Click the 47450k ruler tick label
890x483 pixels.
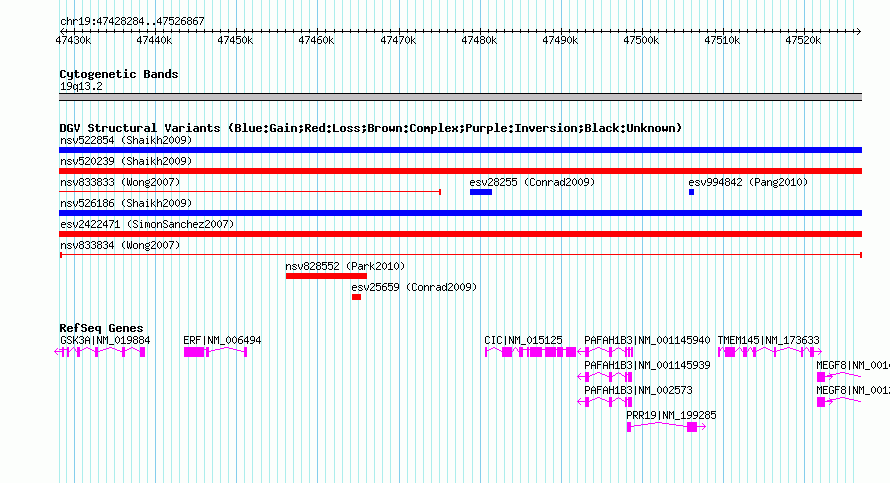coord(235,40)
